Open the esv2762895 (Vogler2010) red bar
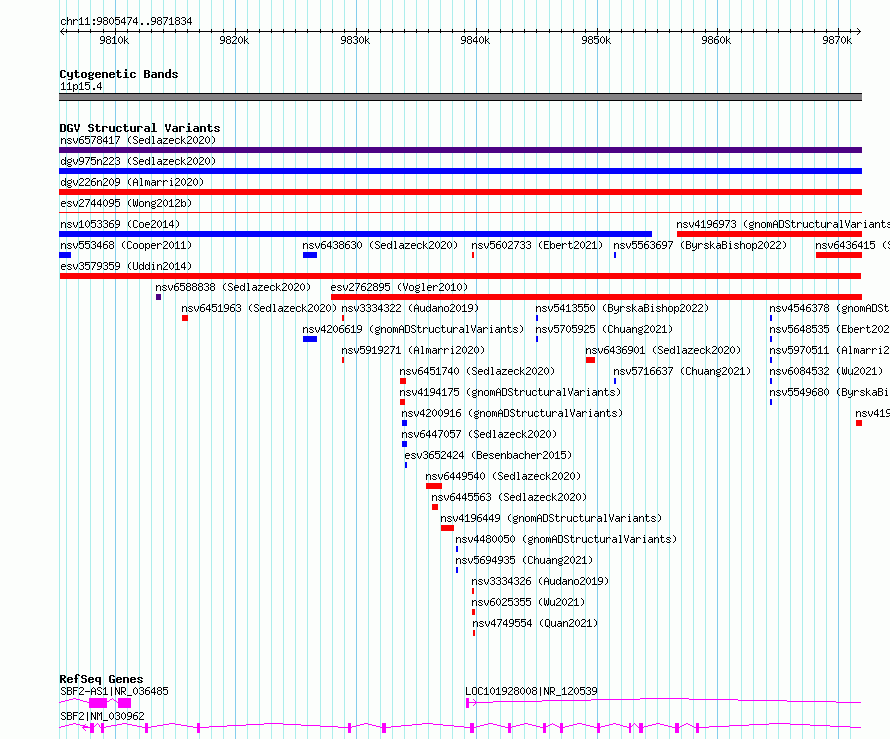 596,297
